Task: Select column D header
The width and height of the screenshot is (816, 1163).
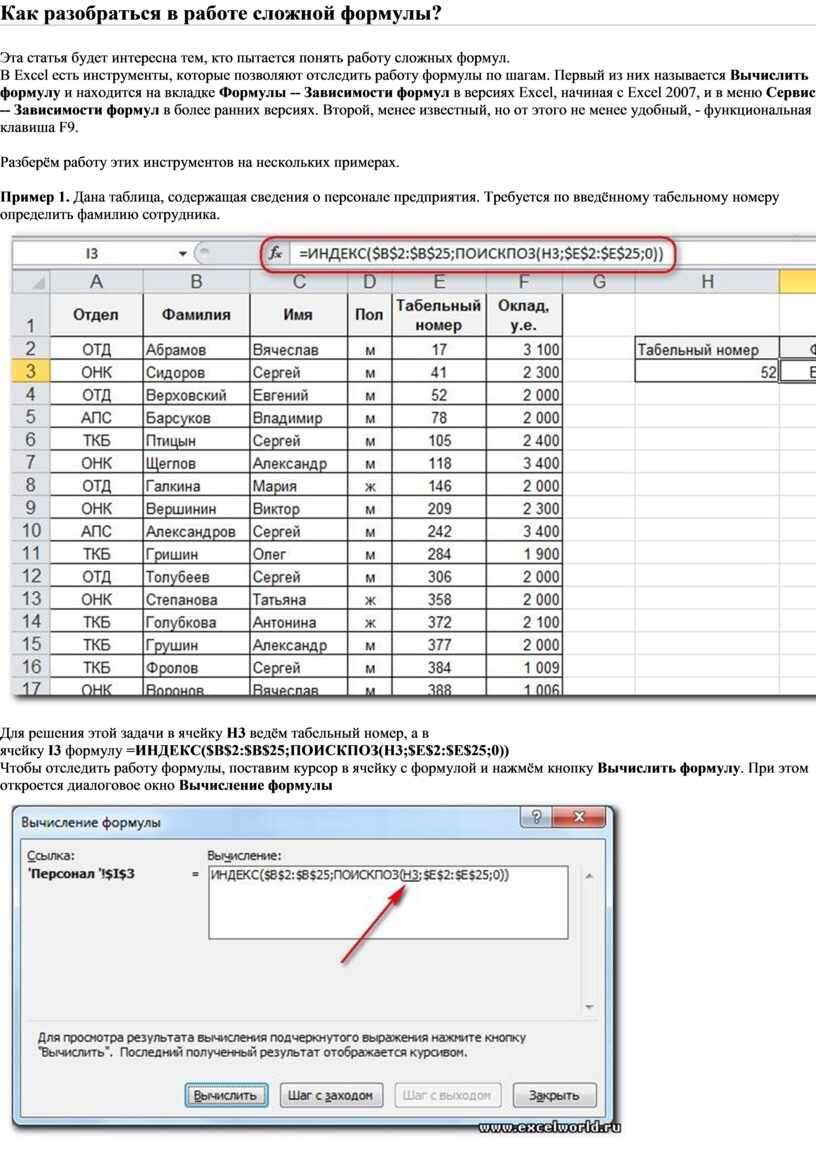Action: click(x=369, y=282)
